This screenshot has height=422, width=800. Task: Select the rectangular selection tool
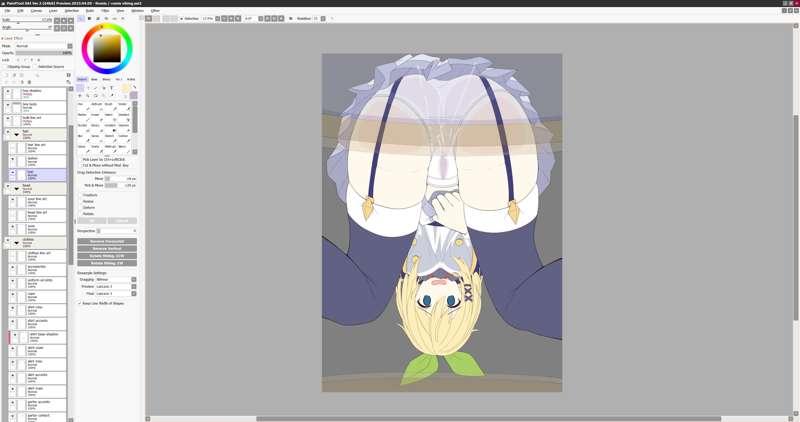click(80, 88)
